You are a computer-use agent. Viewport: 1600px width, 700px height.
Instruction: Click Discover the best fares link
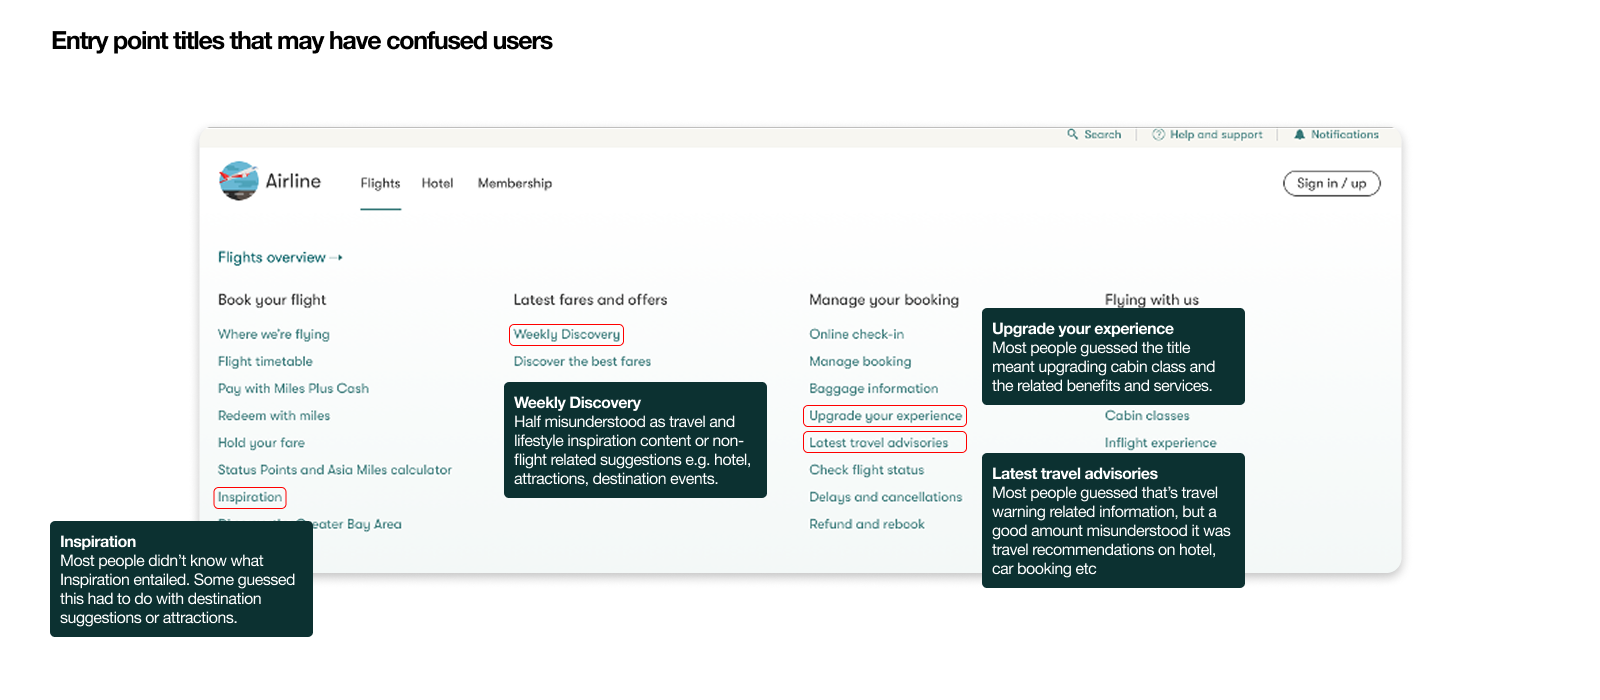582,361
